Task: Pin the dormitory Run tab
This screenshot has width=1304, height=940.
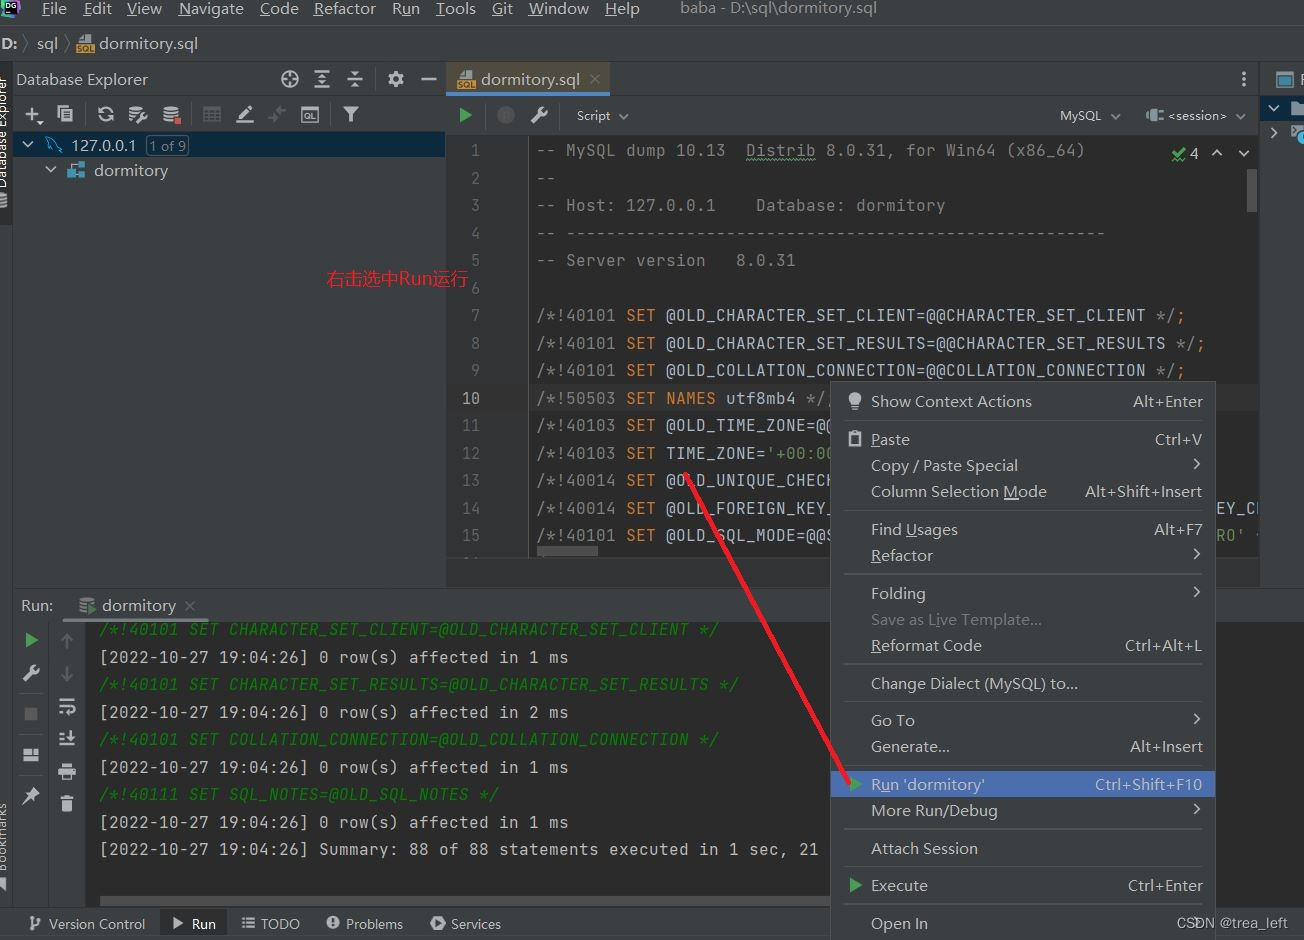Action: tap(32, 796)
